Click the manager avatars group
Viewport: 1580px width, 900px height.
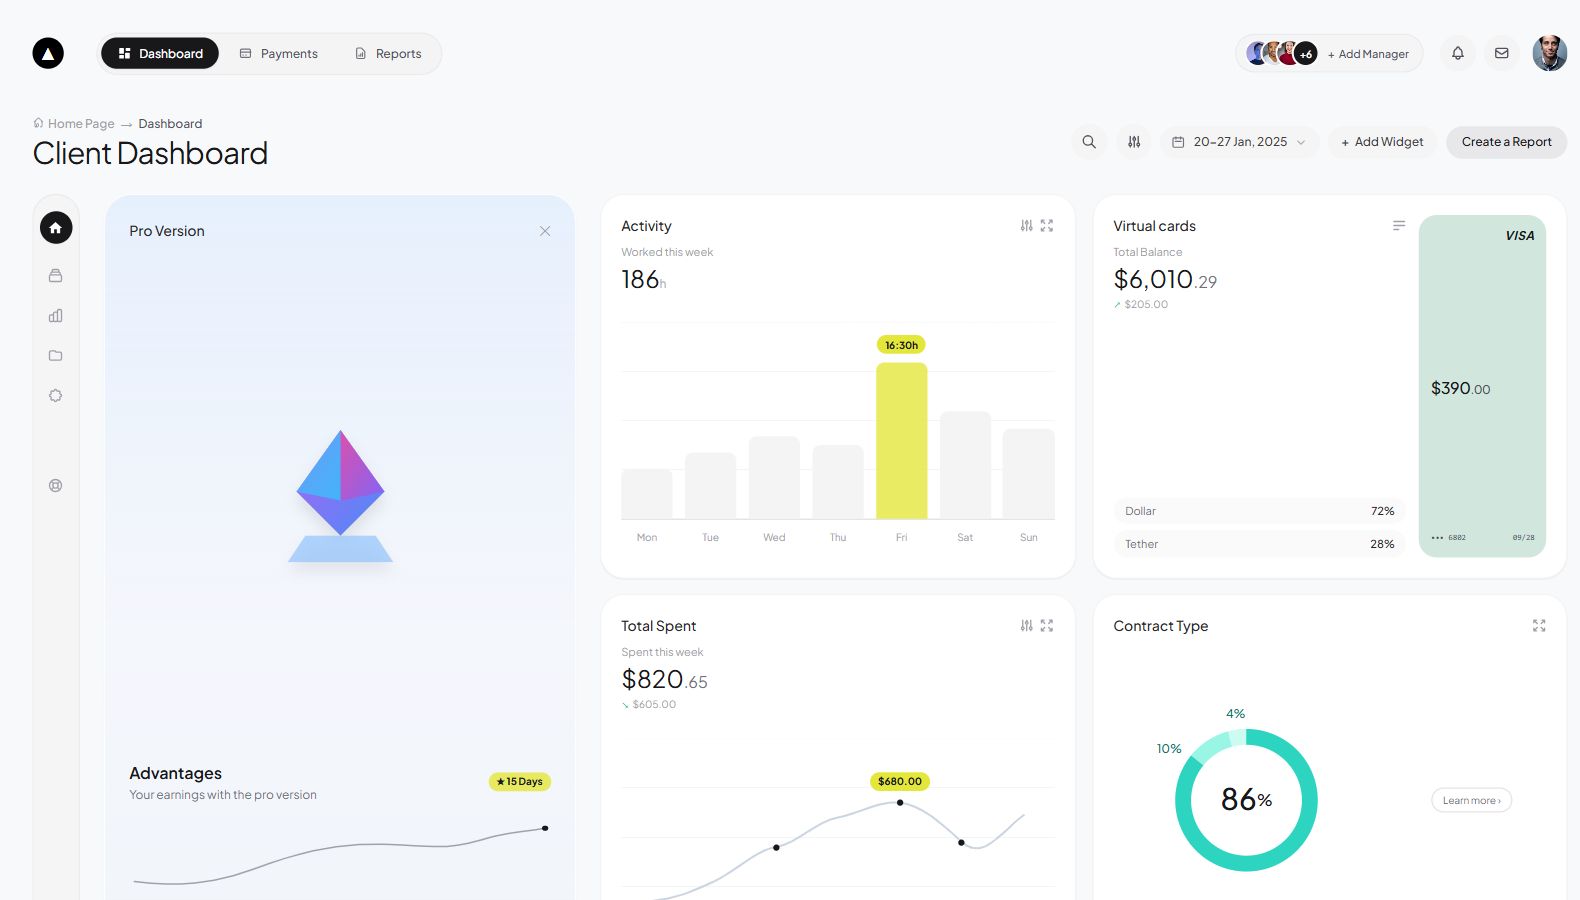pyautogui.click(x=1282, y=53)
